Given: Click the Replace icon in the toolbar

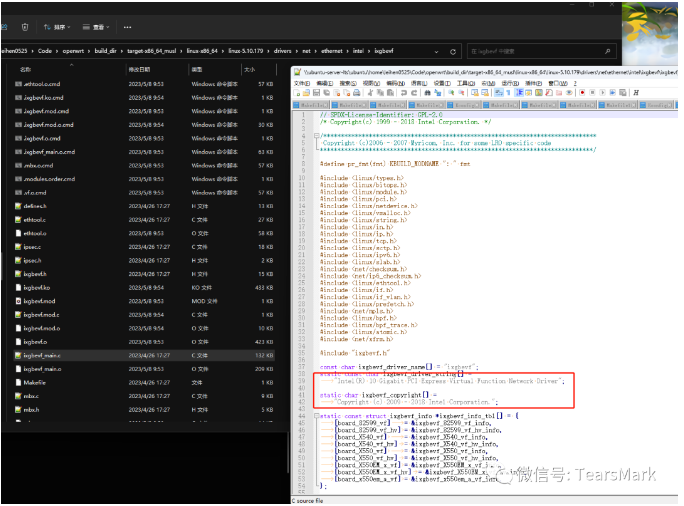Looking at the screenshot, I should (x=438, y=92).
